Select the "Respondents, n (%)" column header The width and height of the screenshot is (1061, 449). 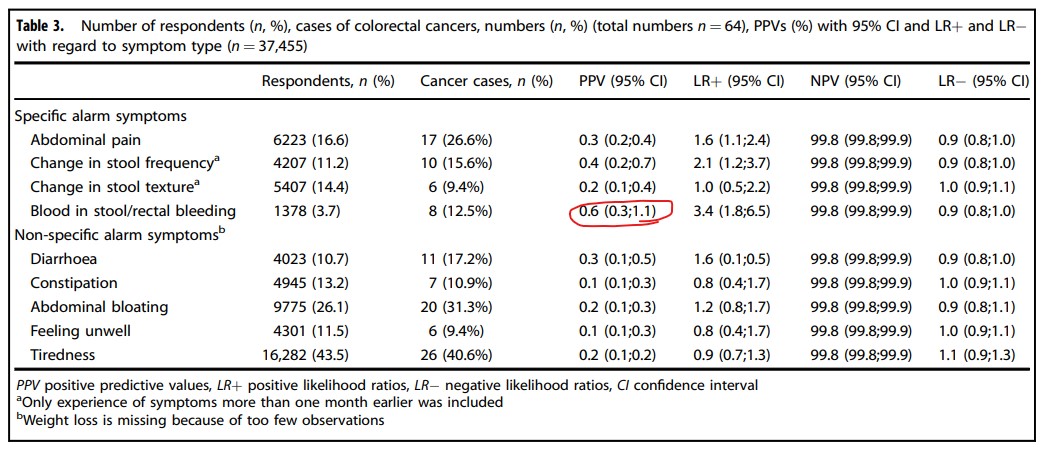coord(327,82)
